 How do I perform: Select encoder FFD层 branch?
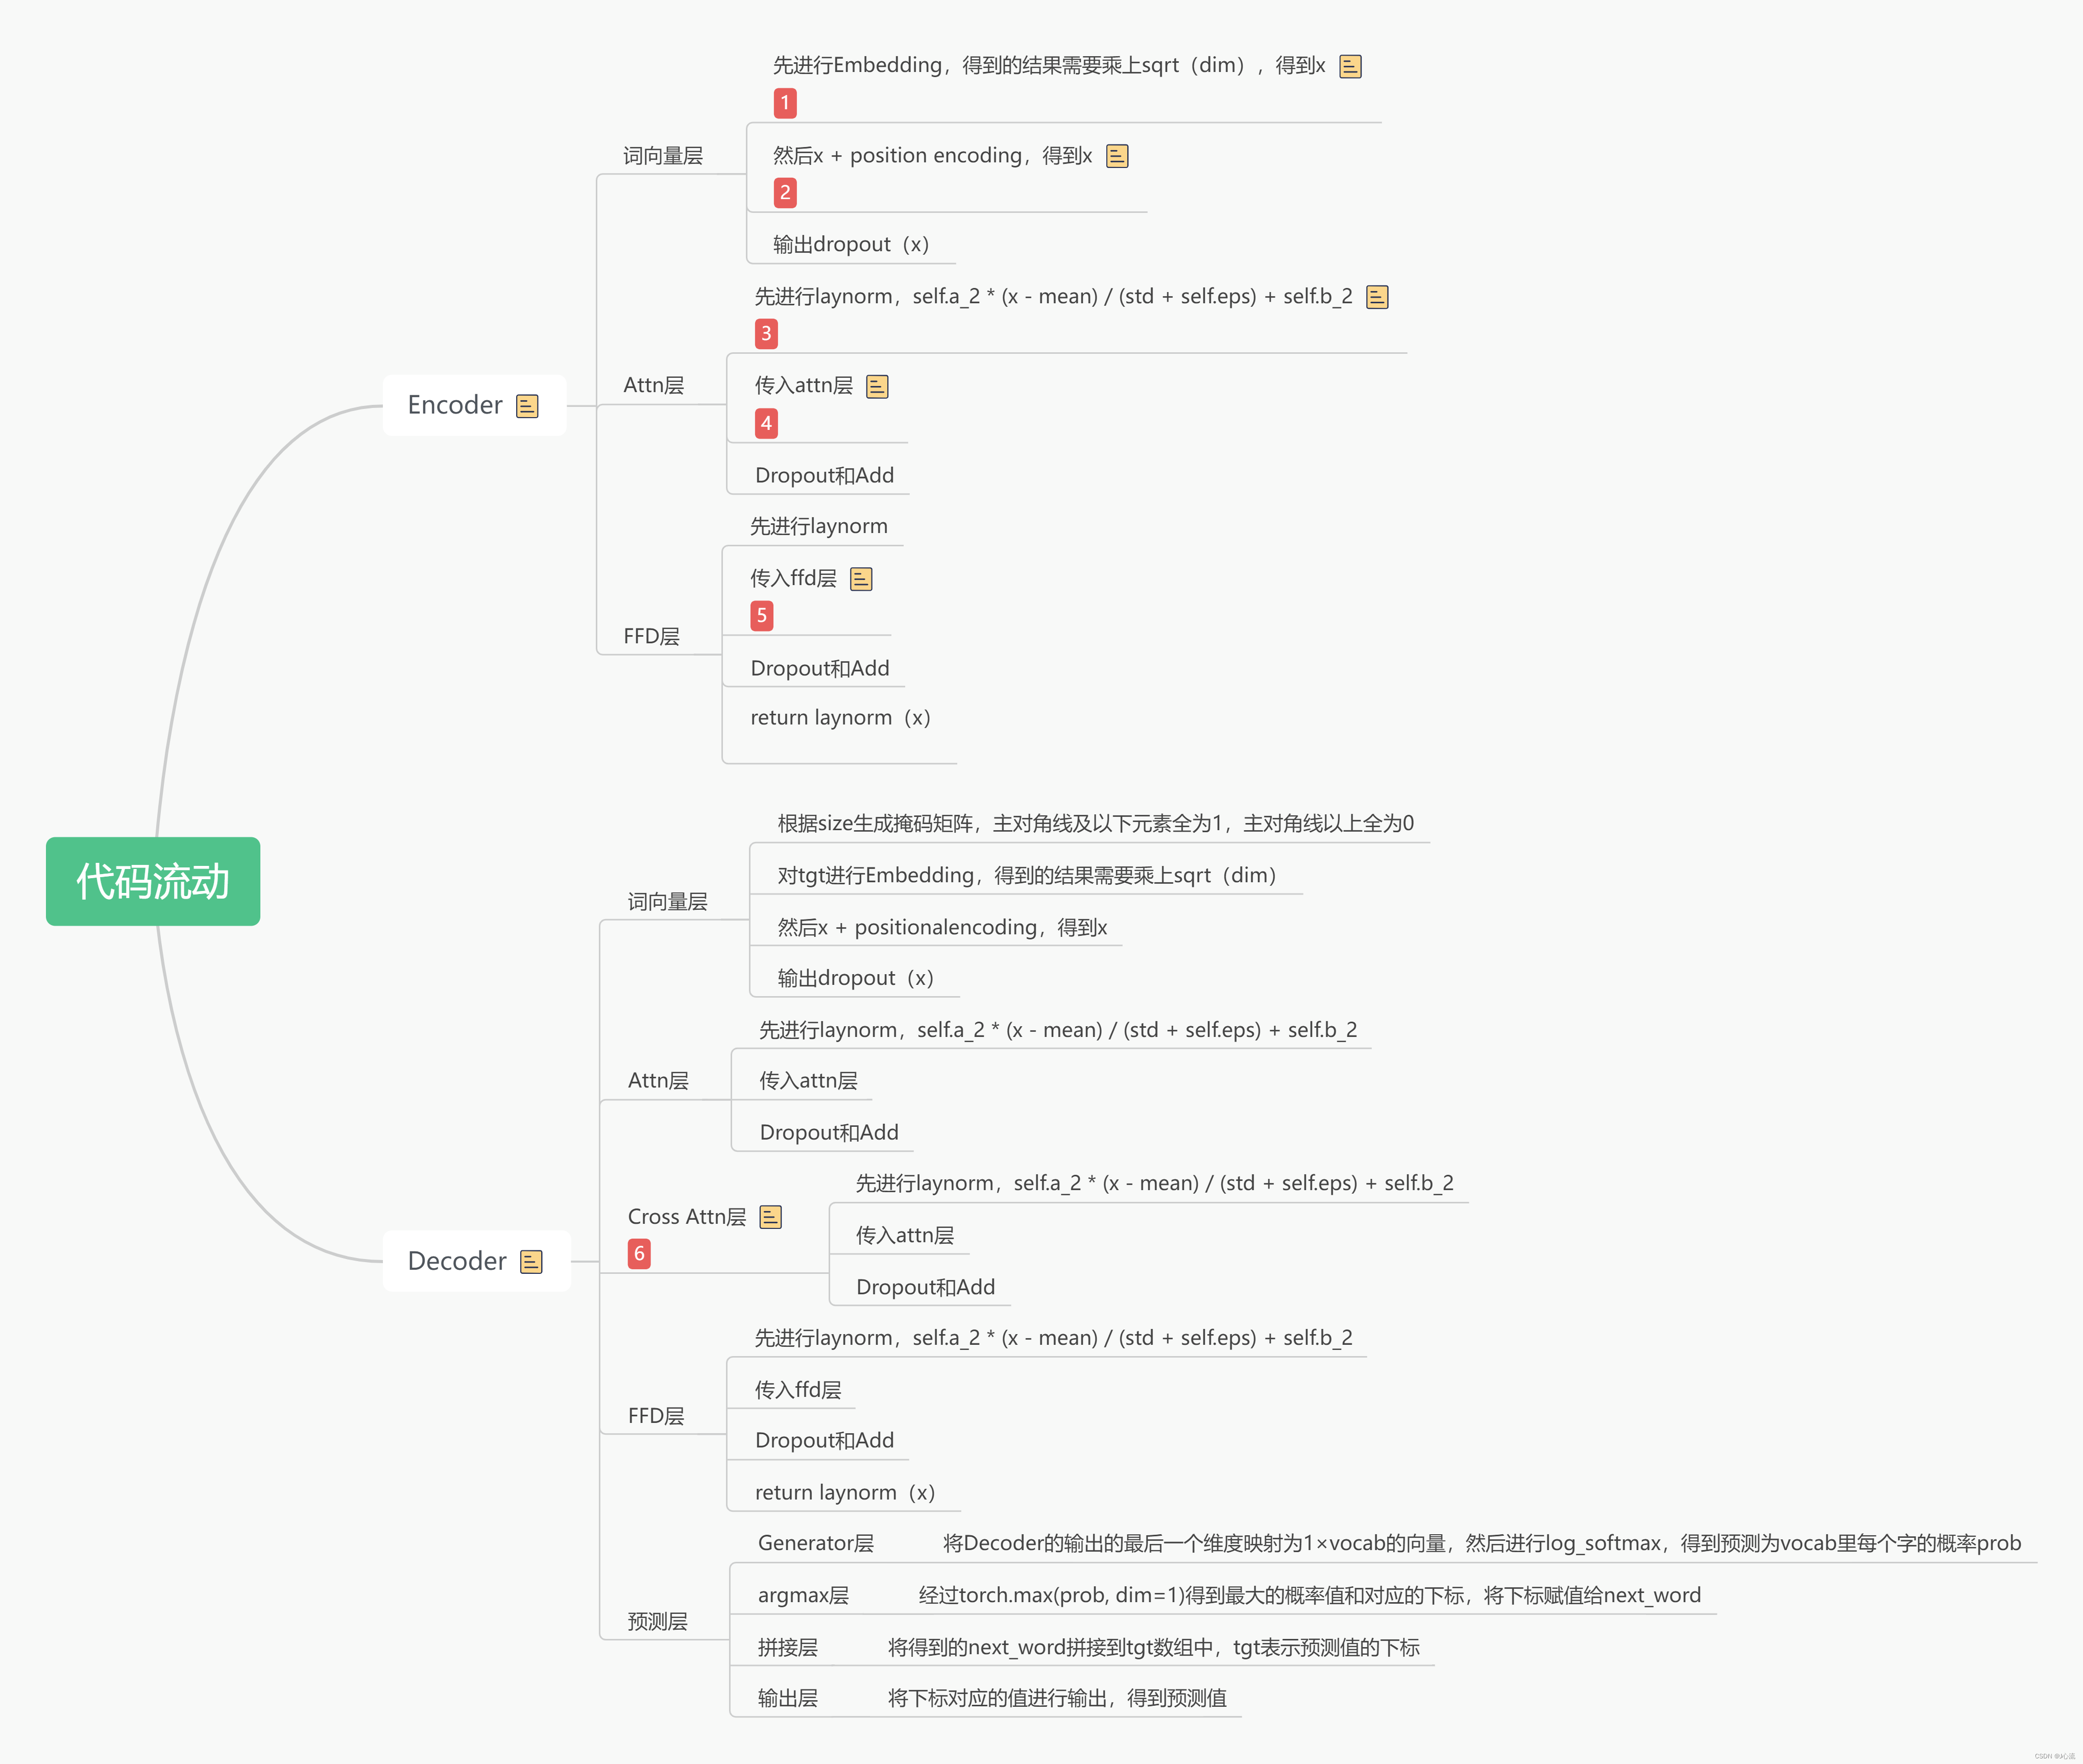click(x=651, y=636)
